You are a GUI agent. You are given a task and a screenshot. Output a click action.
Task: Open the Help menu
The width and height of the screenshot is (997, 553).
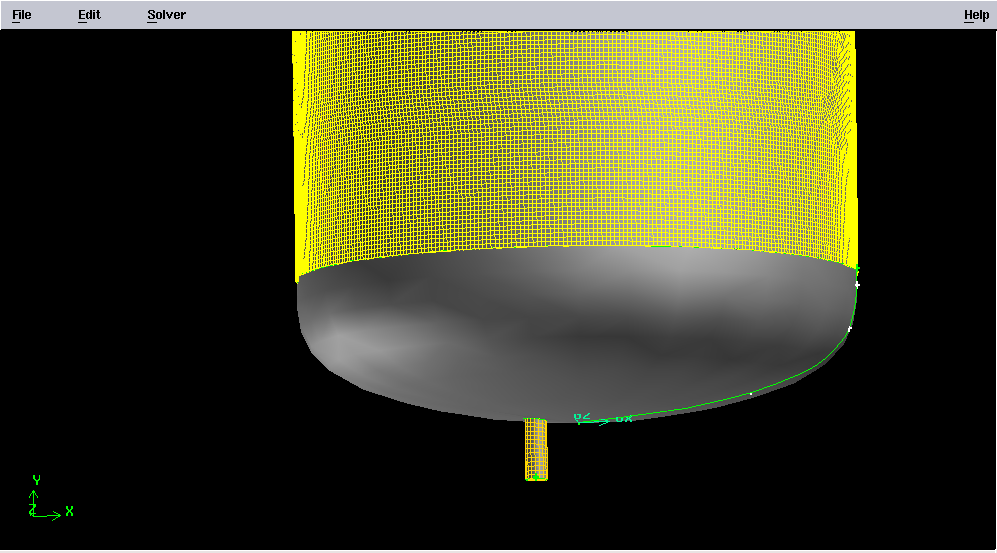point(976,15)
